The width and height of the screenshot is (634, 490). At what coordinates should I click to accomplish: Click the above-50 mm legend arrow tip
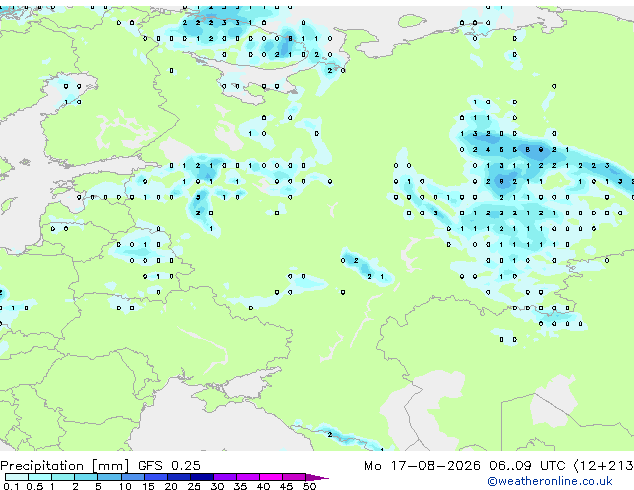[x=317, y=477]
